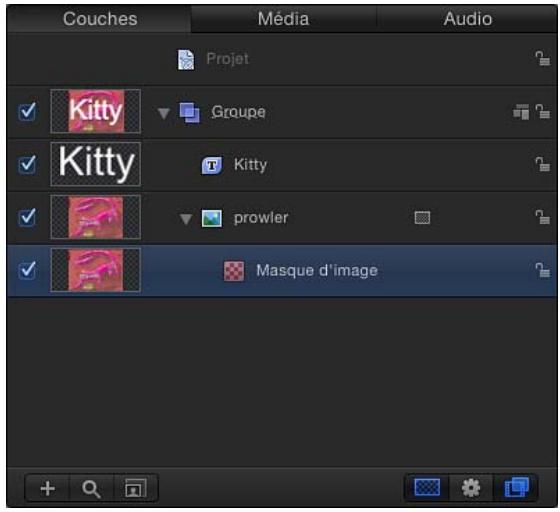The image size is (560, 512).
Task: Toggle the lock on the Projet row
Action: click(542, 59)
